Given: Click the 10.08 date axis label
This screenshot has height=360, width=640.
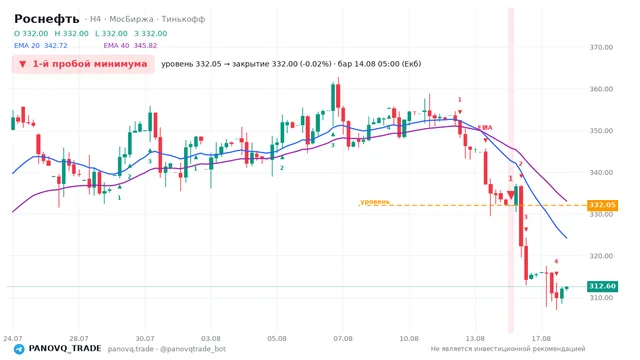Looking at the screenshot, I should [409, 338].
